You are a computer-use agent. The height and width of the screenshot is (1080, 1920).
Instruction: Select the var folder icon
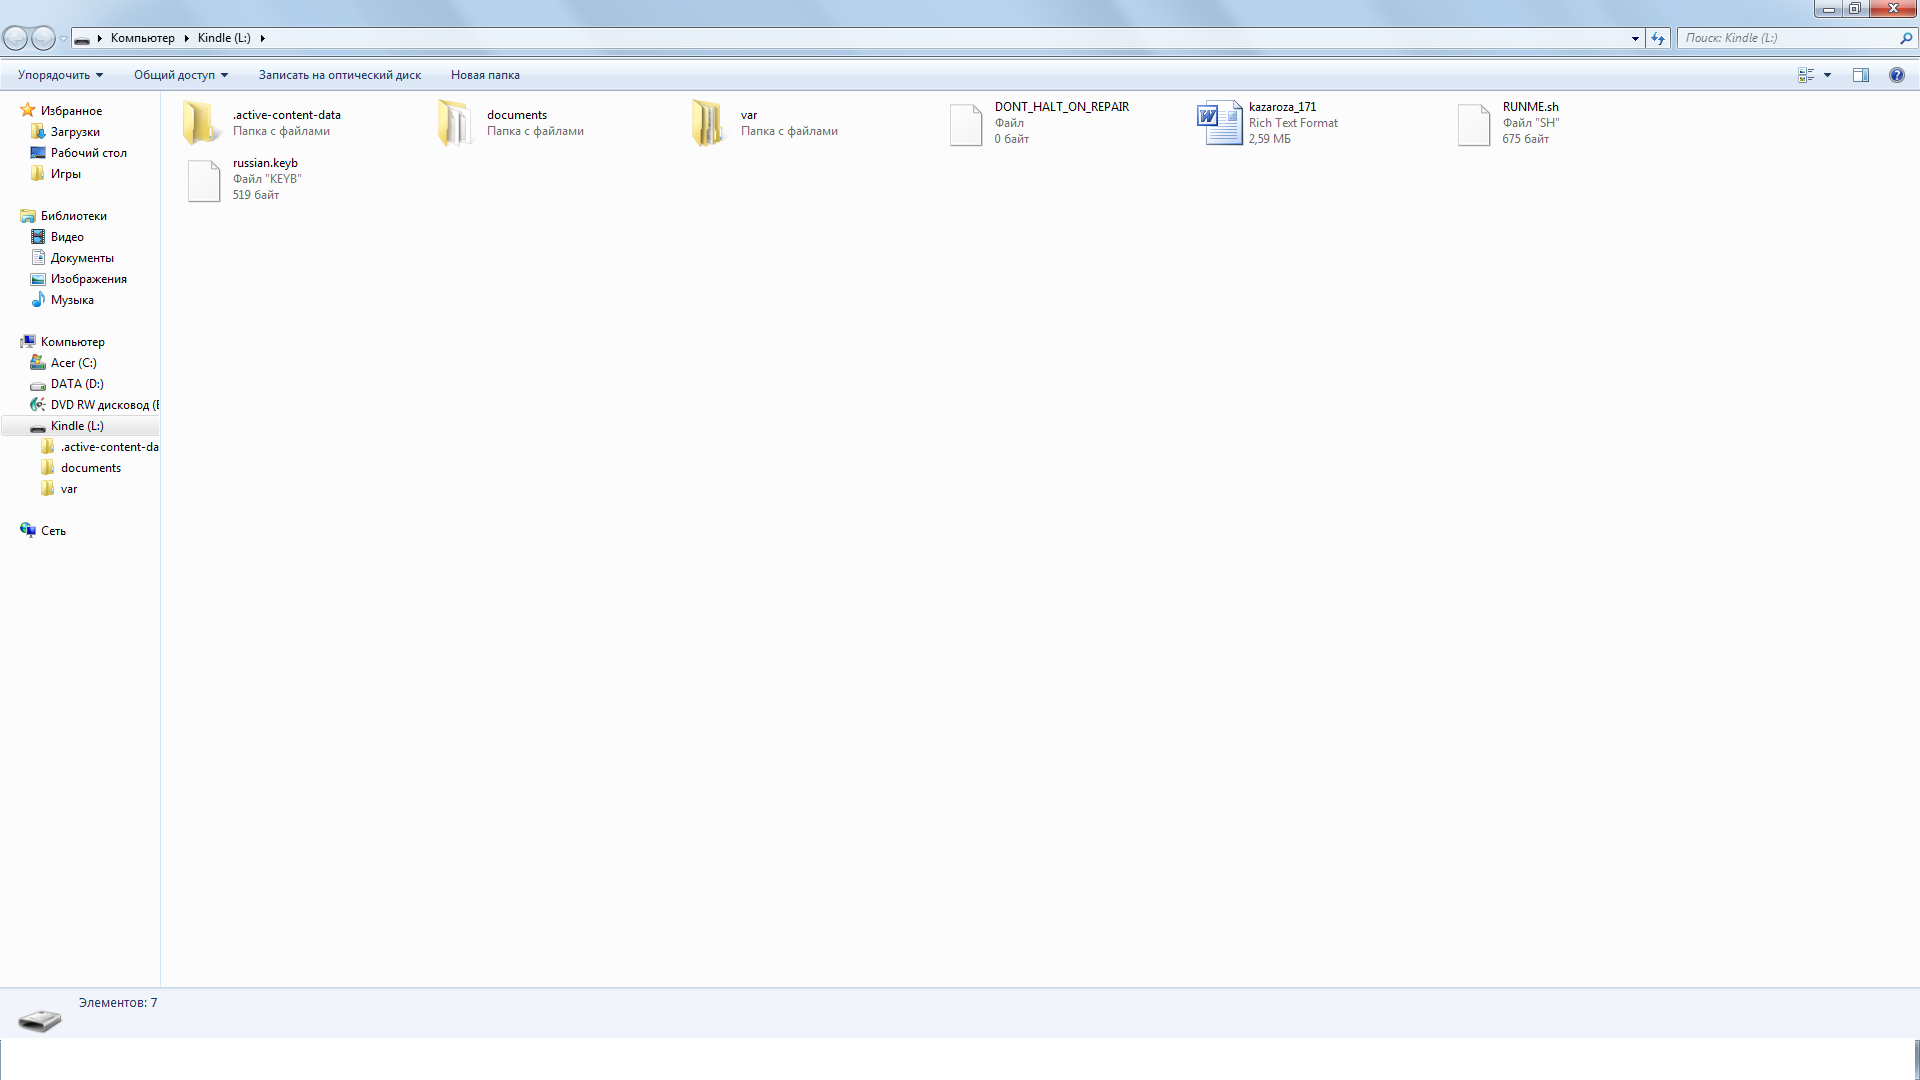(709, 123)
